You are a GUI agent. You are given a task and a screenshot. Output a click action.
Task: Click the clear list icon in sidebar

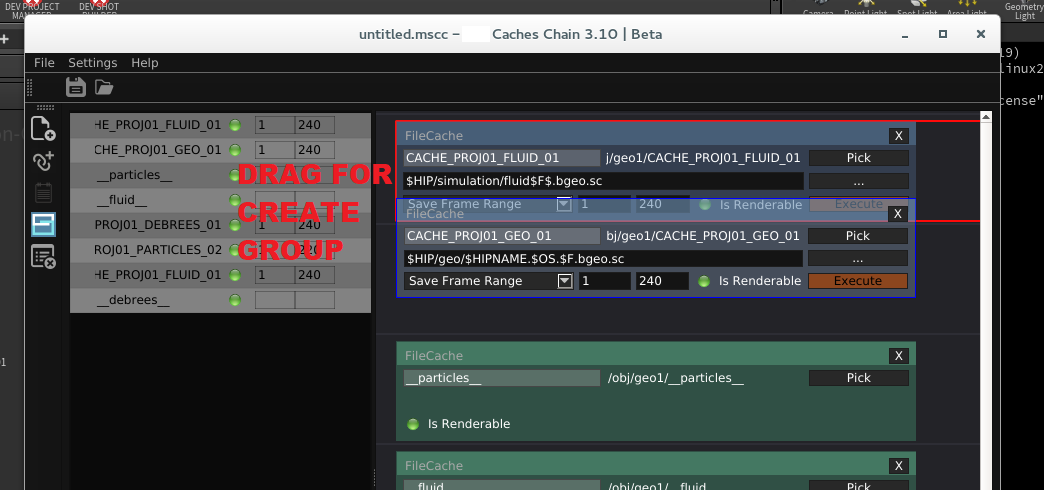pos(42,256)
